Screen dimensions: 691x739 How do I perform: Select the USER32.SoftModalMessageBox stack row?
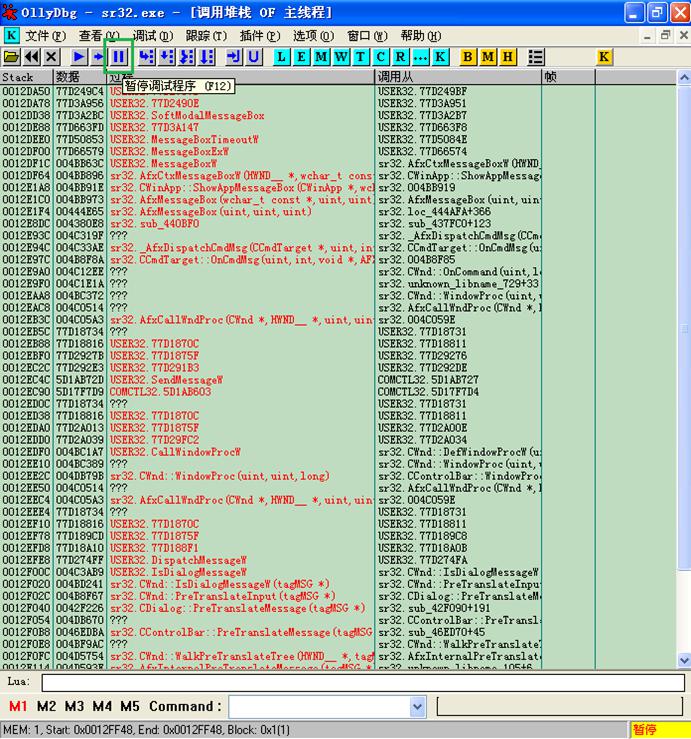tap(338, 115)
